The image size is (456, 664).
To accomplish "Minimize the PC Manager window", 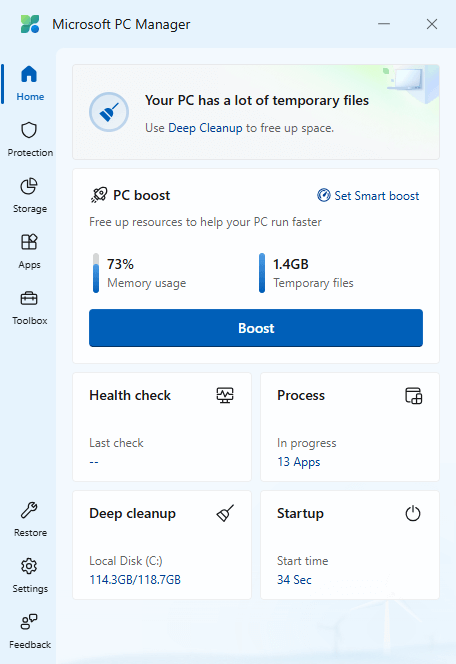I will (384, 24).
